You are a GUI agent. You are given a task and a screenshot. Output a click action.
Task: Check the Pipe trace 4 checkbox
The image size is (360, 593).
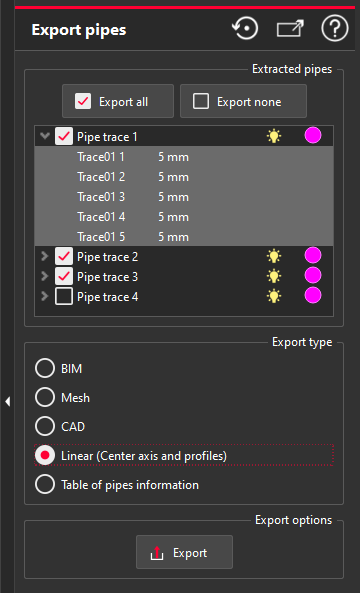tap(64, 297)
